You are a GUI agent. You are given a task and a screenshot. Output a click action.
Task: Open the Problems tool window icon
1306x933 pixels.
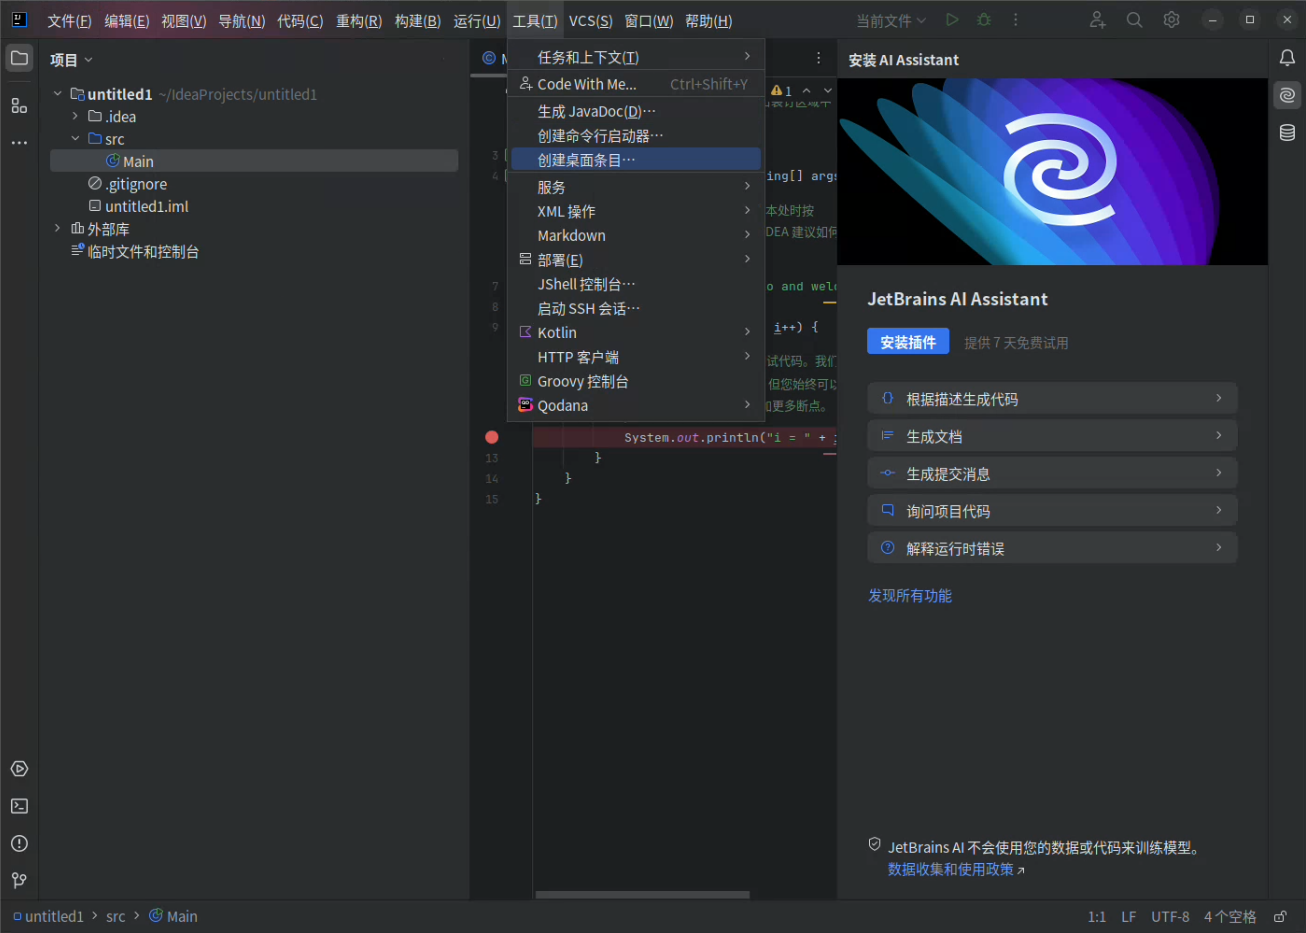[19, 844]
